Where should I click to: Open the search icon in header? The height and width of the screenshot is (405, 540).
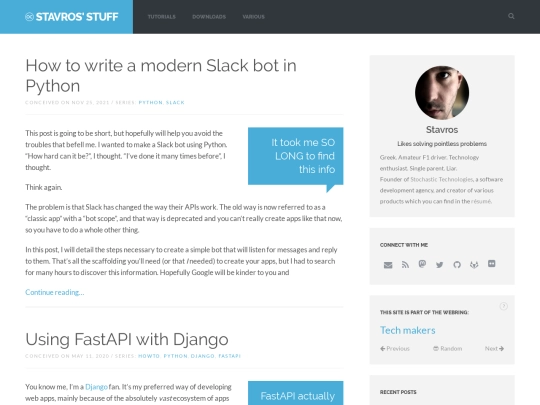(x=511, y=16)
